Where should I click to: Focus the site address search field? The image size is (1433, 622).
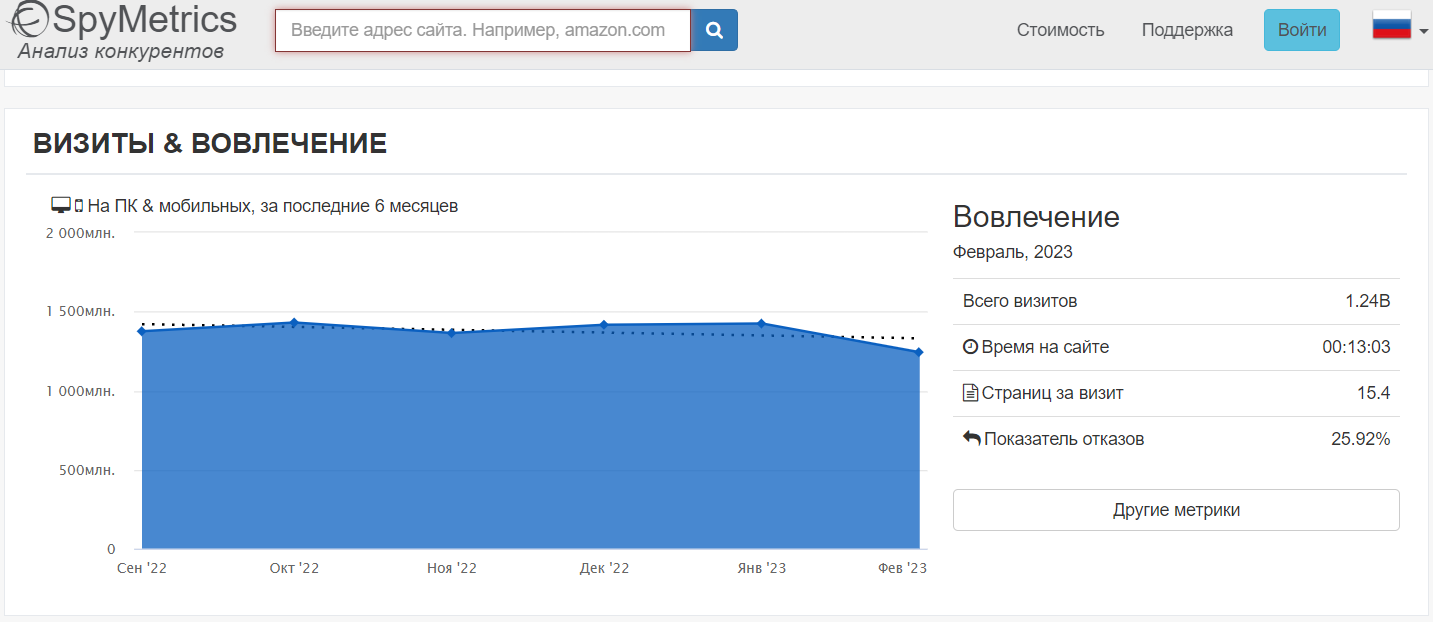(x=482, y=30)
